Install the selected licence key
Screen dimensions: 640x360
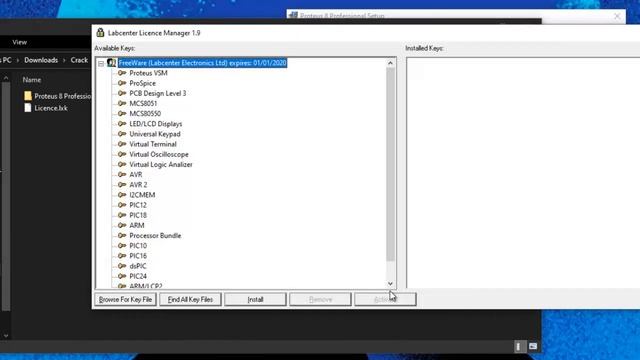[255, 300]
